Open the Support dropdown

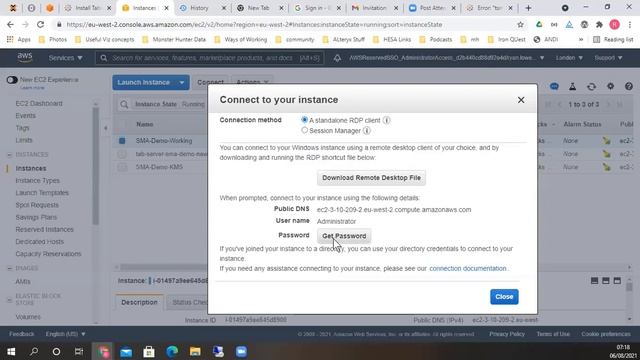(608, 58)
